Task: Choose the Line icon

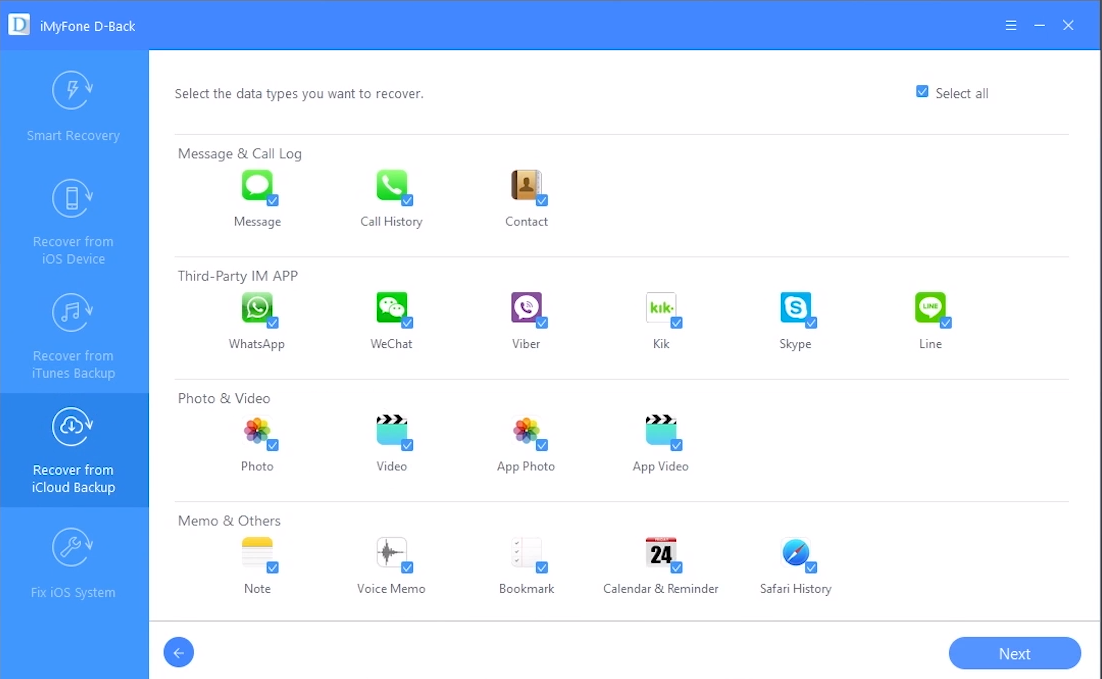Action: [x=930, y=308]
